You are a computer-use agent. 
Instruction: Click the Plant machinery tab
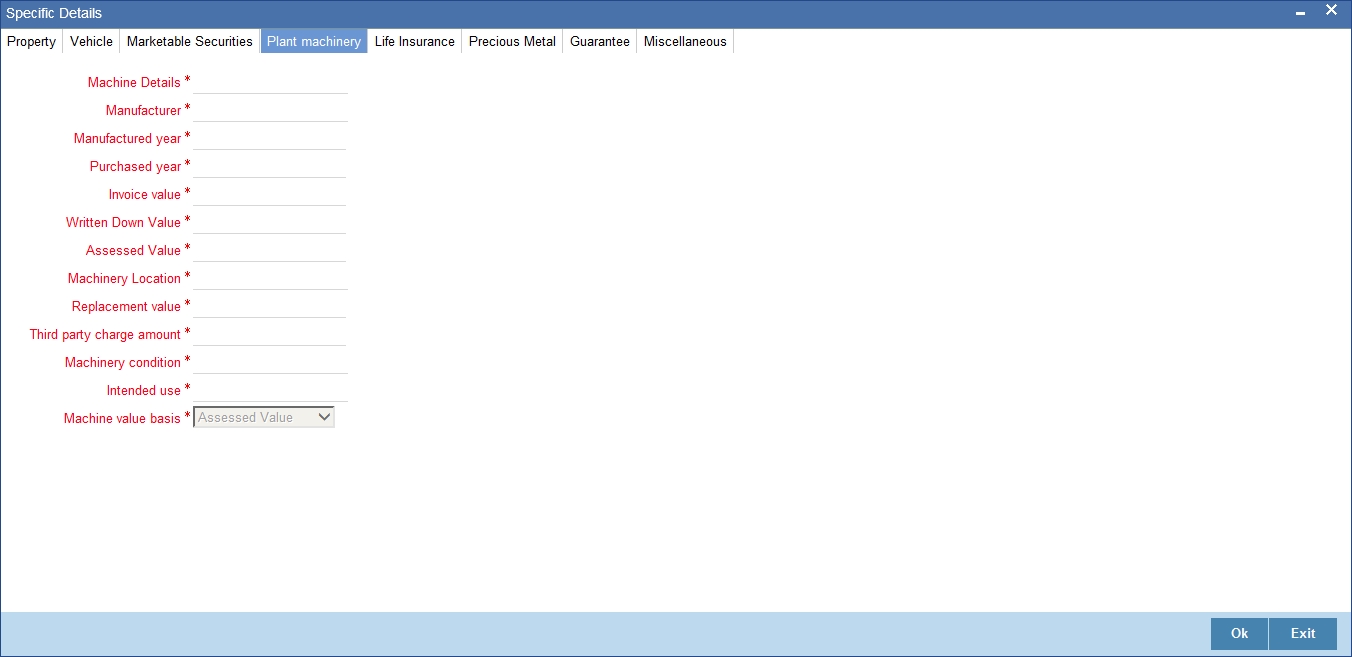tap(314, 41)
